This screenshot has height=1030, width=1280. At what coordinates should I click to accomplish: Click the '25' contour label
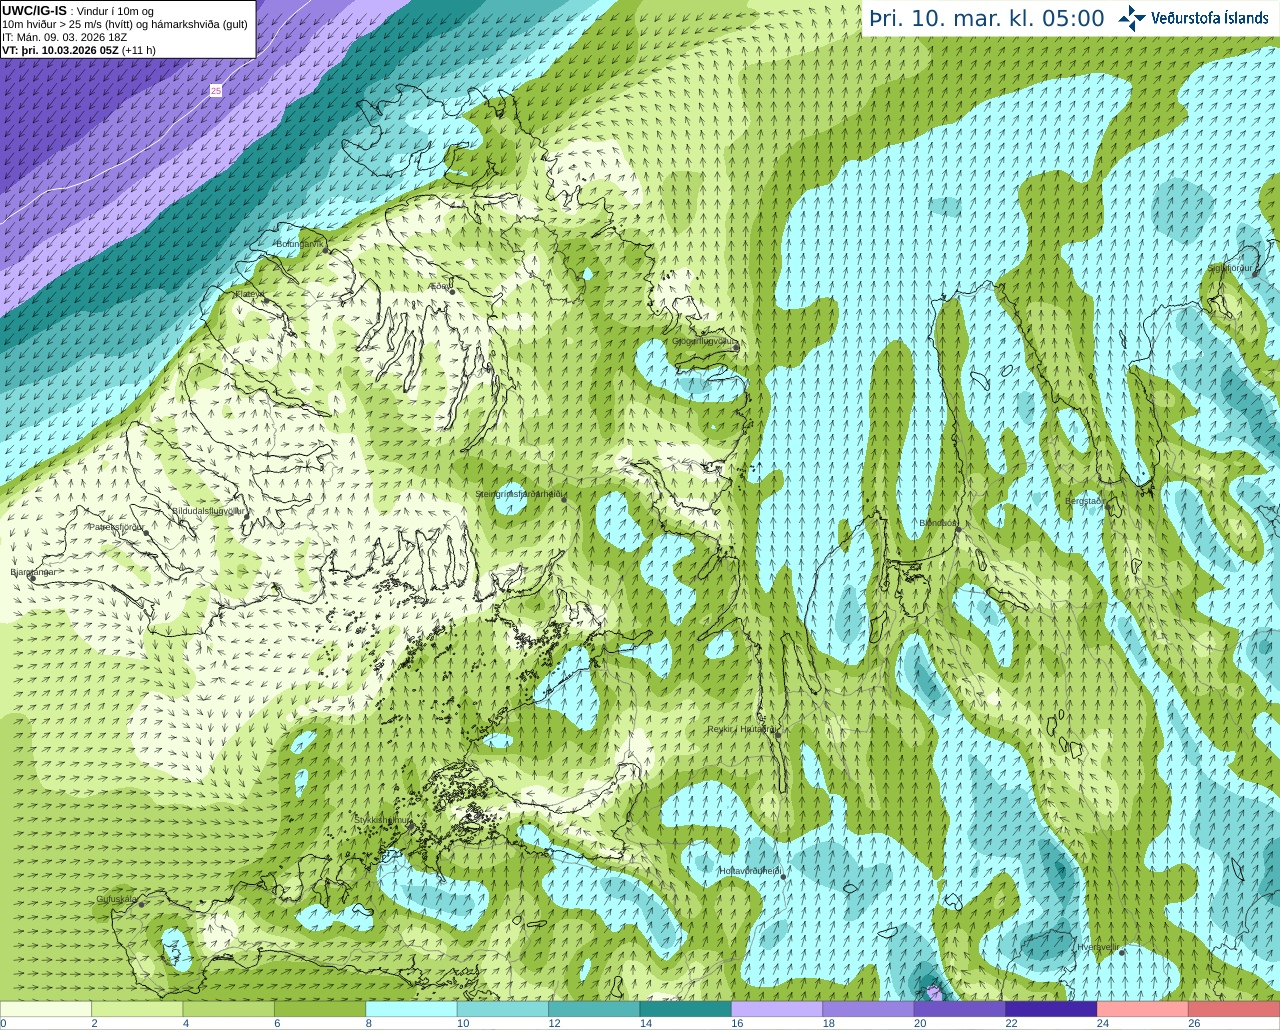click(x=216, y=91)
